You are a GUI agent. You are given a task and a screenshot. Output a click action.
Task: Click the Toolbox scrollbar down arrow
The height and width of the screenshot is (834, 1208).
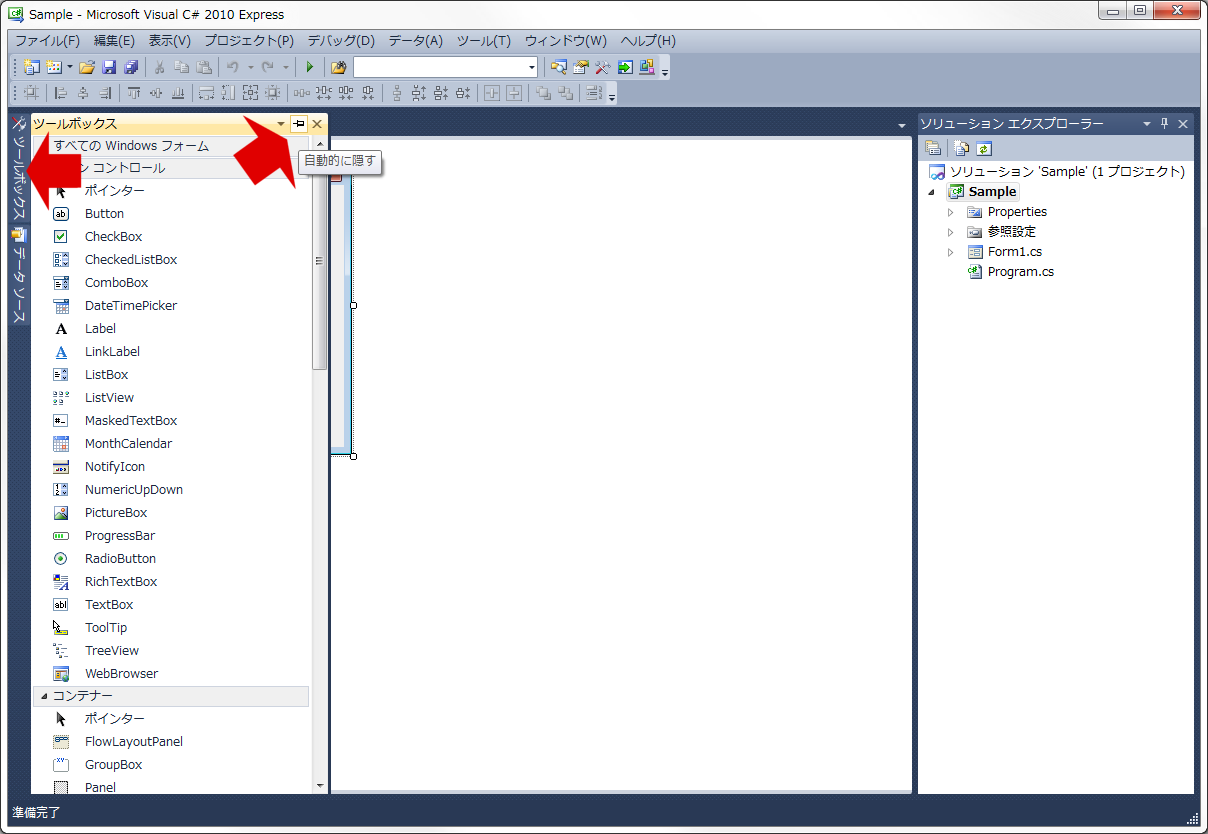point(320,786)
